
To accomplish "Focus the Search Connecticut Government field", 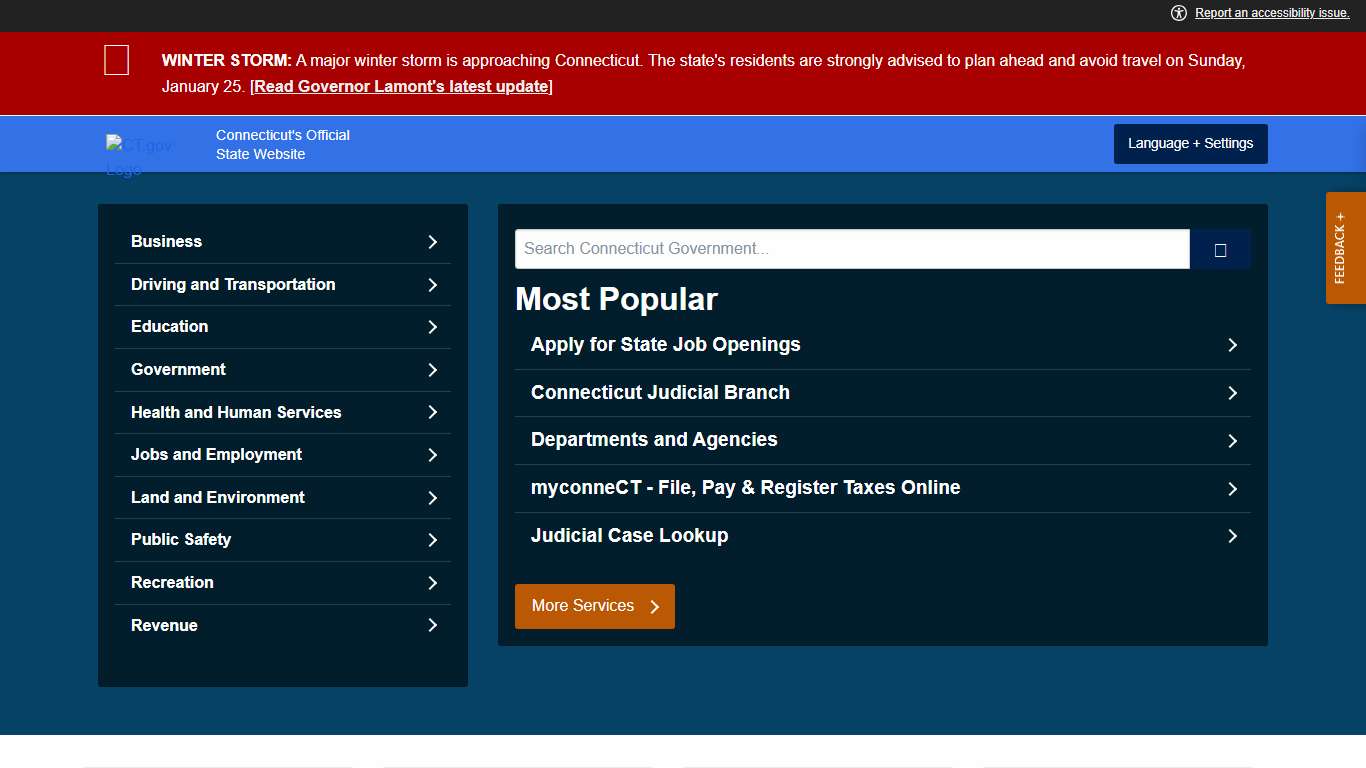I will pos(851,249).
